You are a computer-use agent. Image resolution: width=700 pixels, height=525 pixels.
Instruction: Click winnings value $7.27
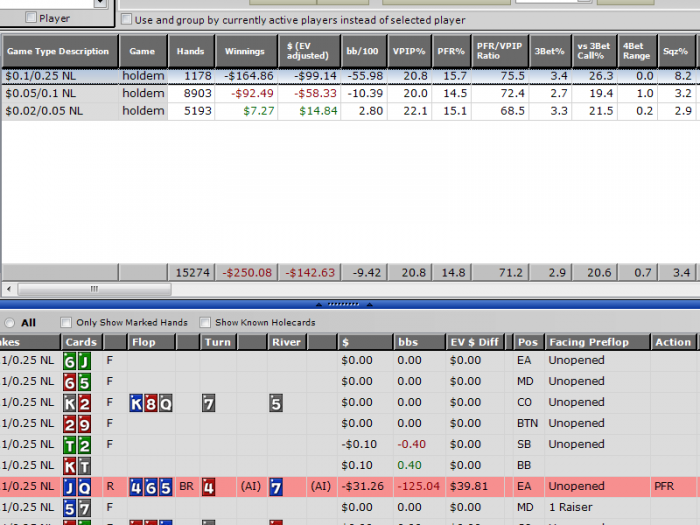click(258, 111)
